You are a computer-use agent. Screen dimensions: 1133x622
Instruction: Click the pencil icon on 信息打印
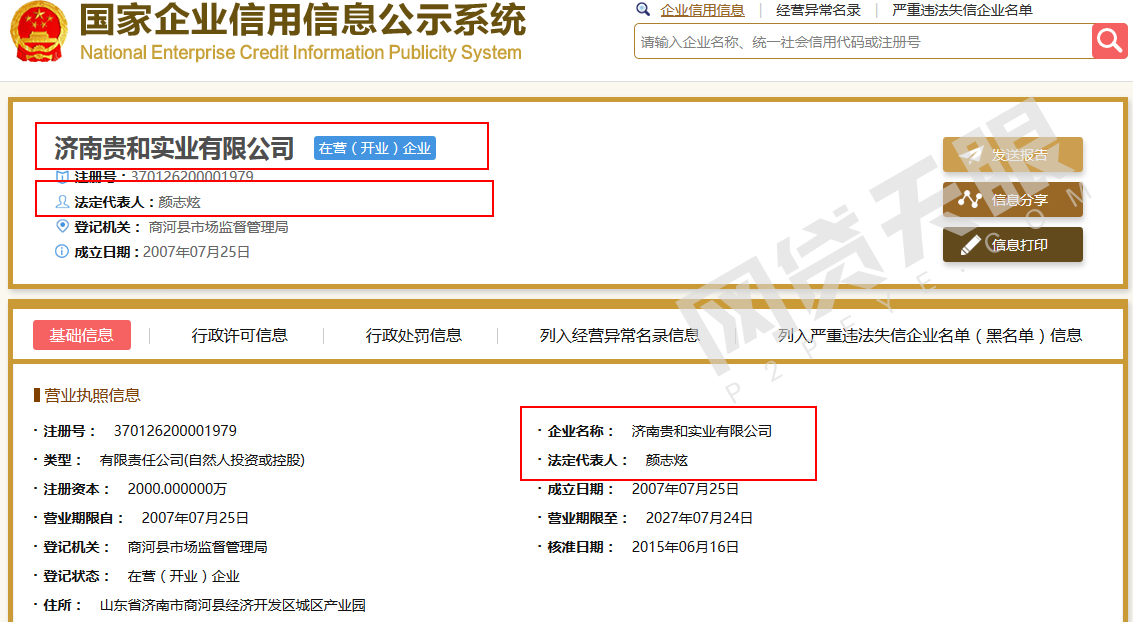970,245
